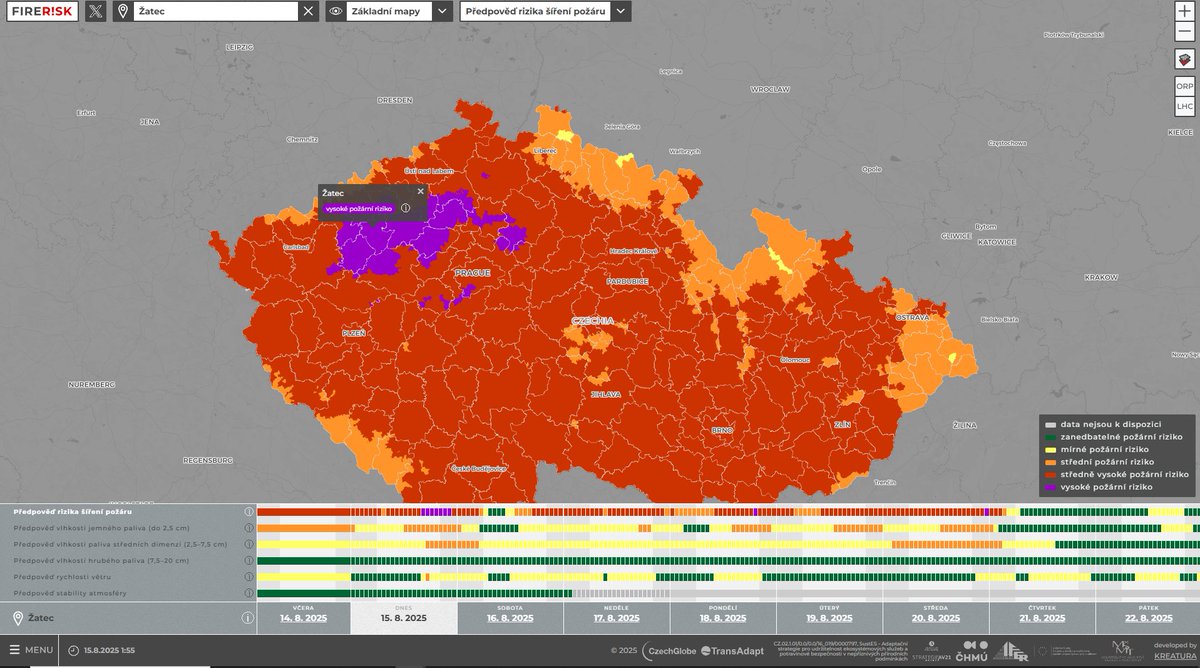1200x668 pixels.
Task: Click the orange střední požární riziko legend swatch
Action: coord(1050,462)
